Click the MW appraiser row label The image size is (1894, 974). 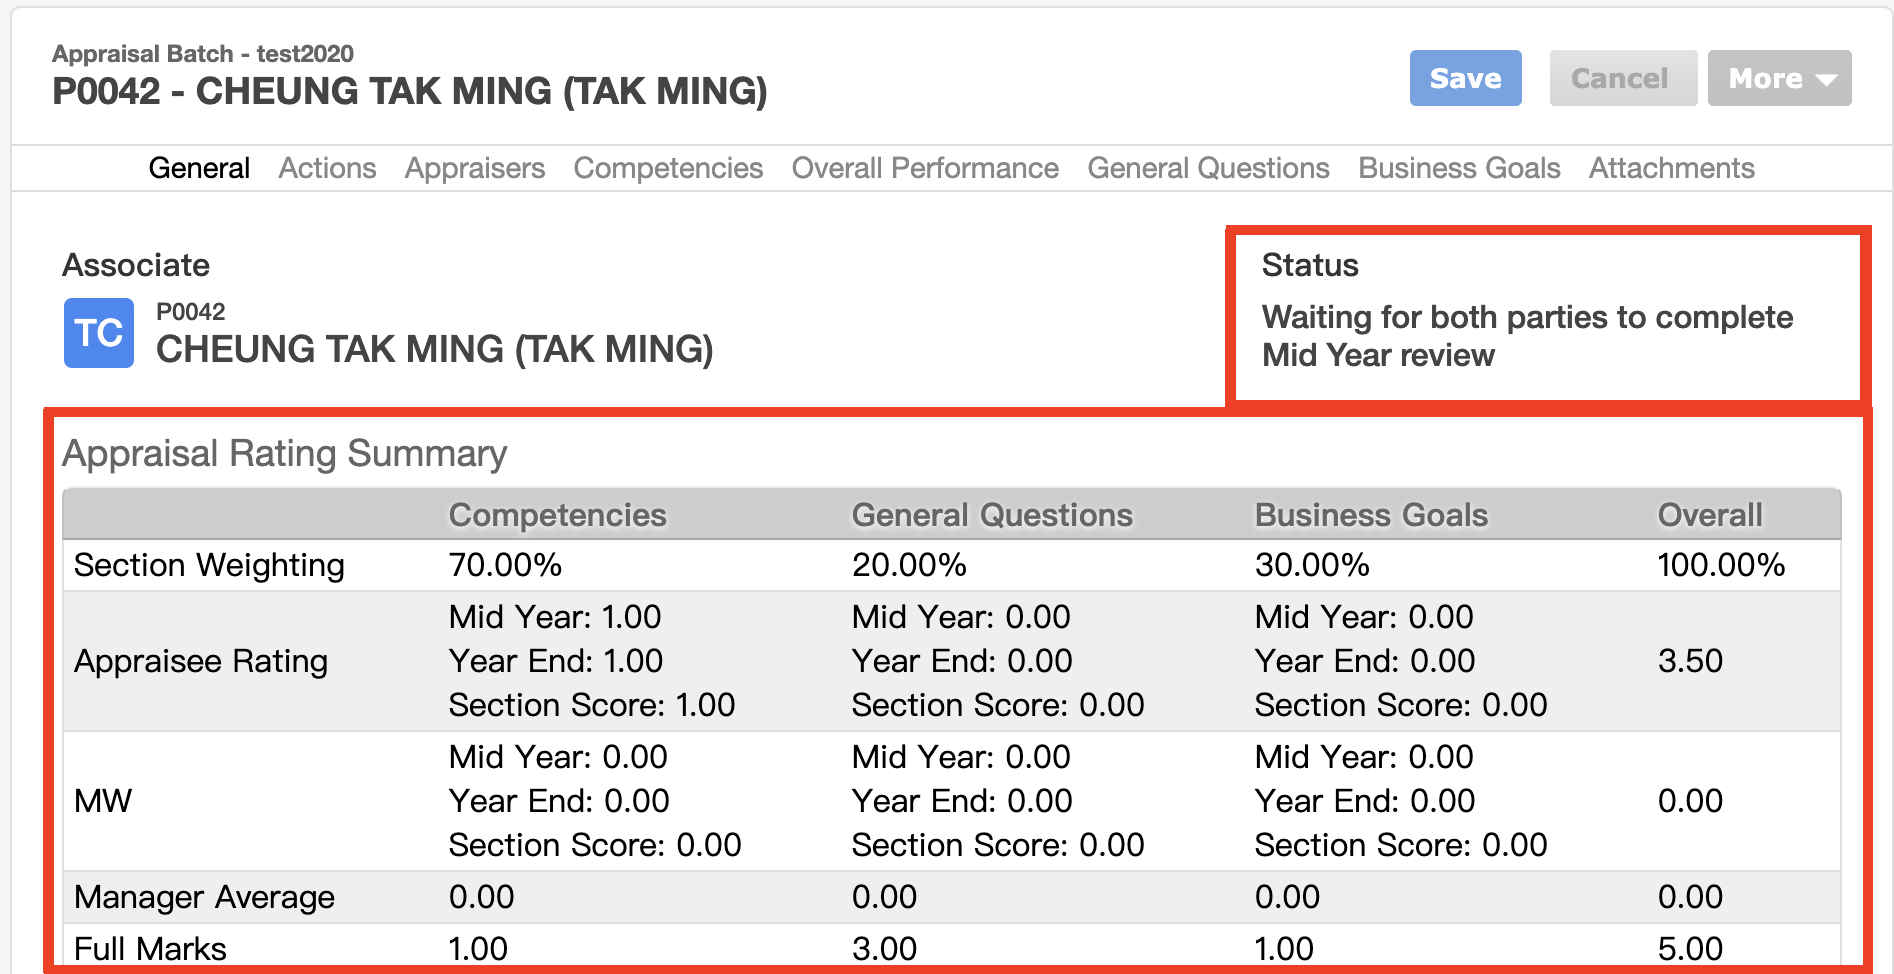103,801
